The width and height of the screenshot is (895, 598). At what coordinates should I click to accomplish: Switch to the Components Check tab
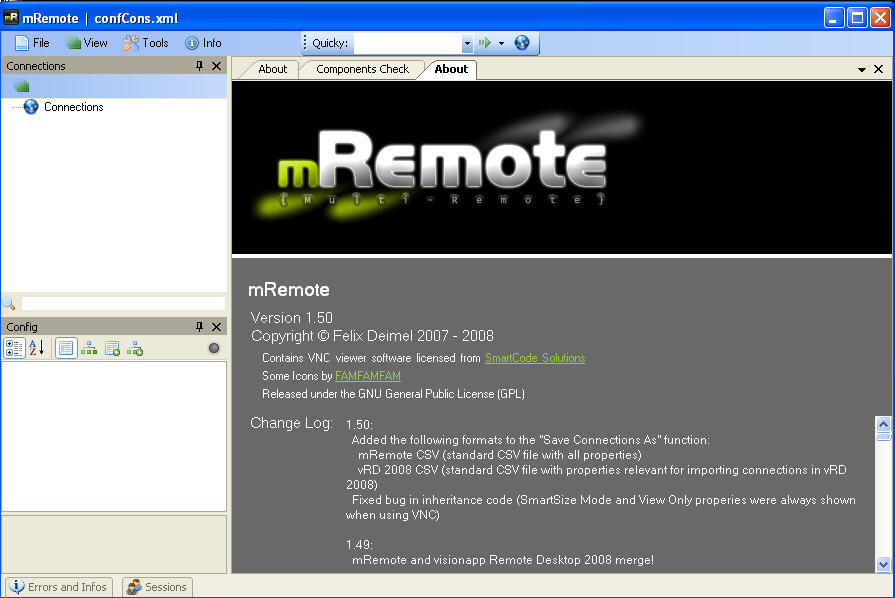[362, 69]
